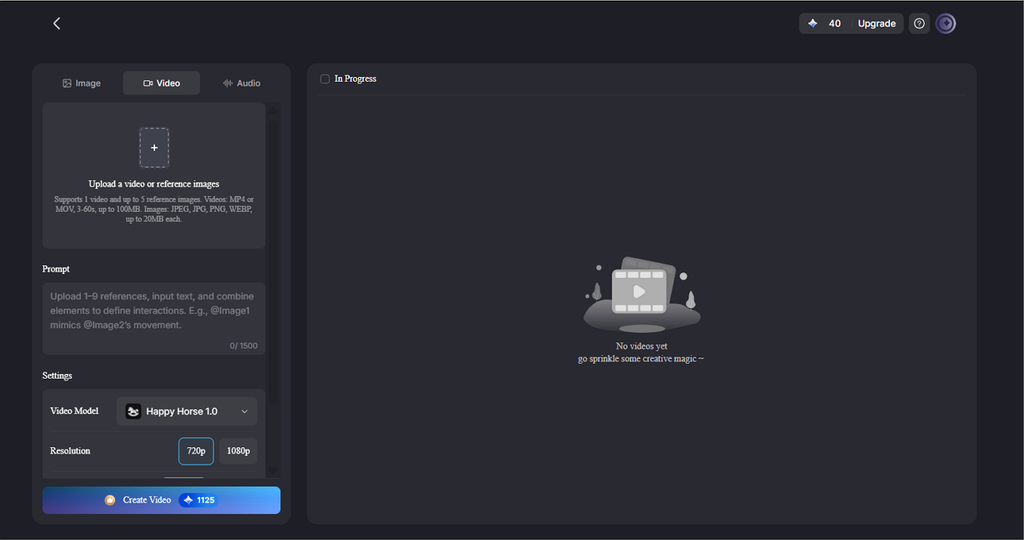Click the empty-state film placeholder illustration
Screen dimensions: 1024x540
(641, 294)
